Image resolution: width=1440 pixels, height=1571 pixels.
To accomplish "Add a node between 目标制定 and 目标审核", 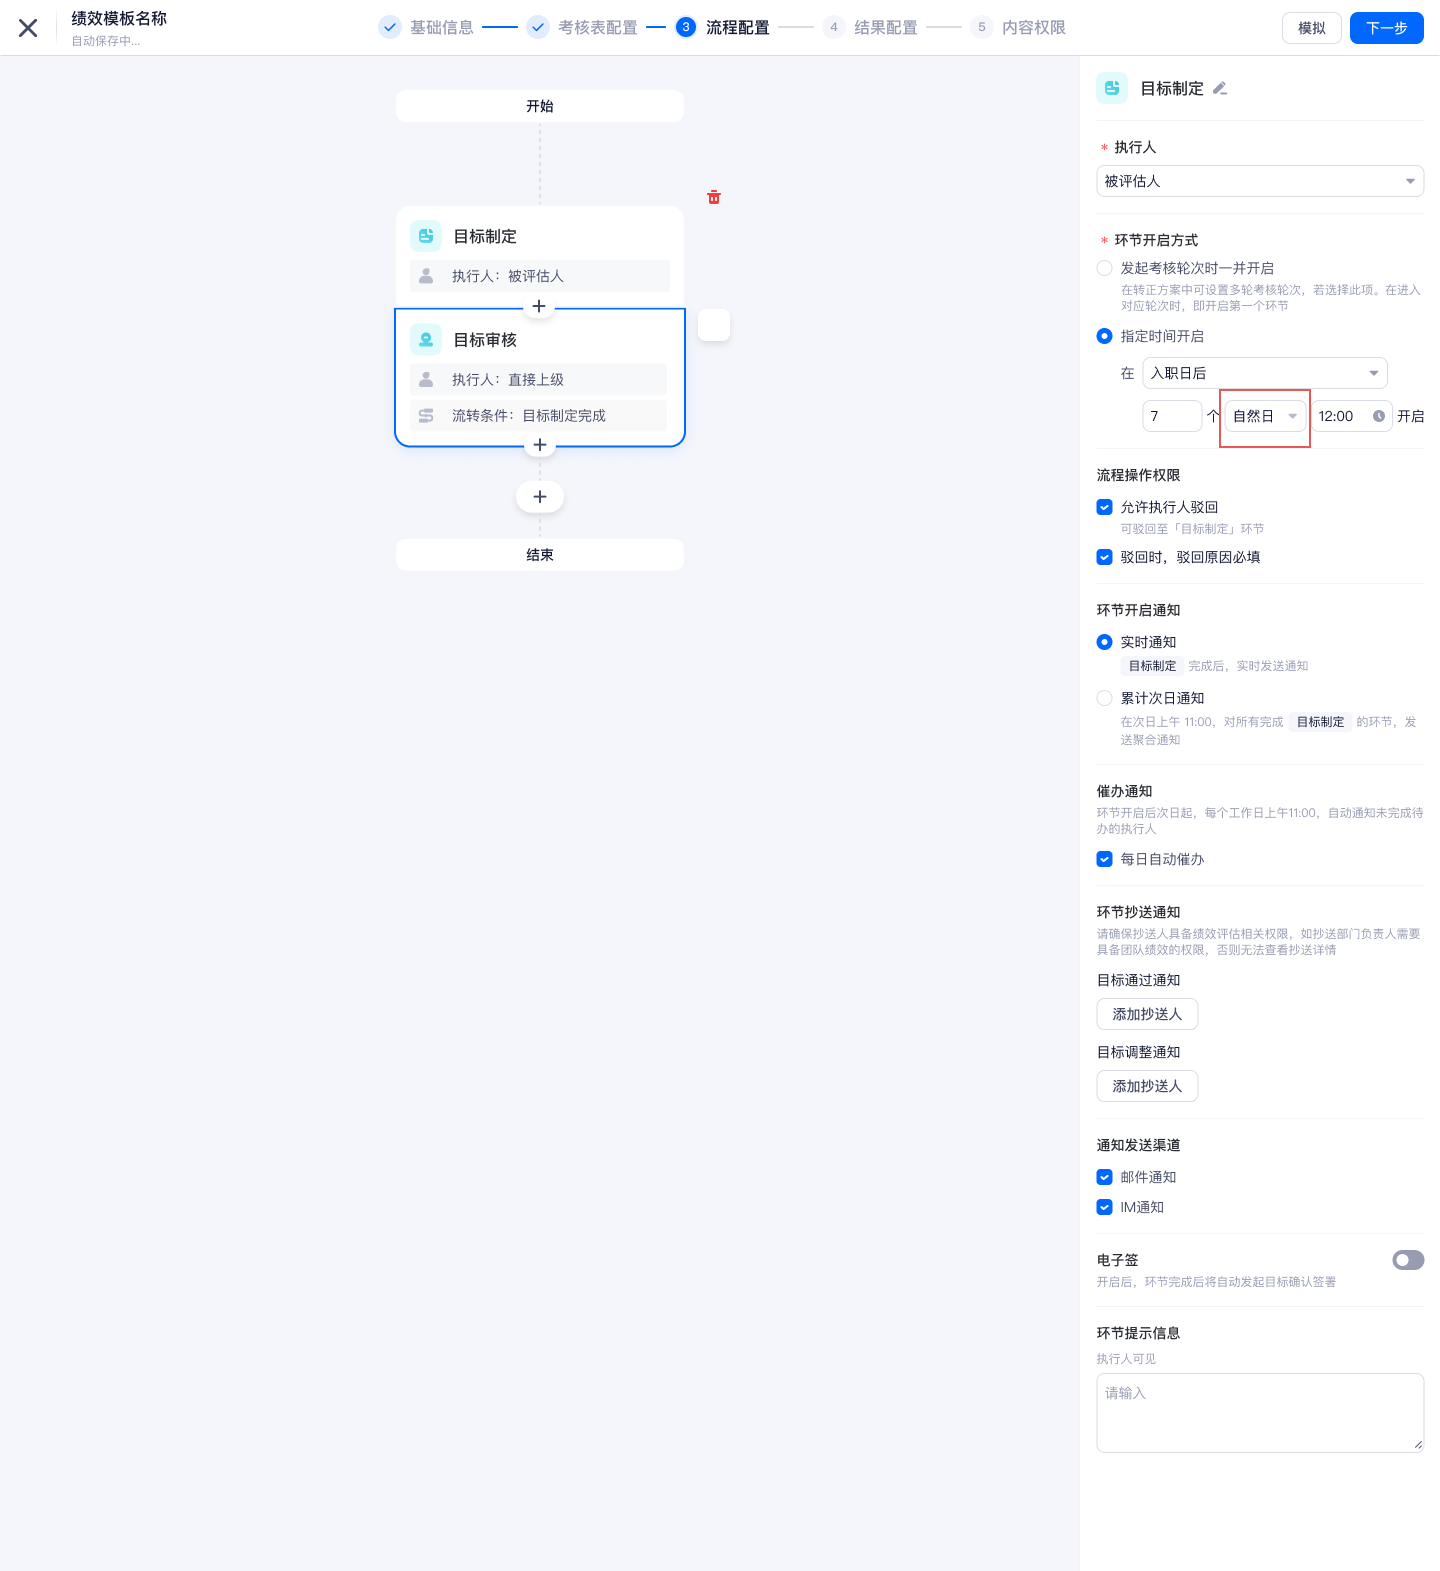I will [539, 306].
